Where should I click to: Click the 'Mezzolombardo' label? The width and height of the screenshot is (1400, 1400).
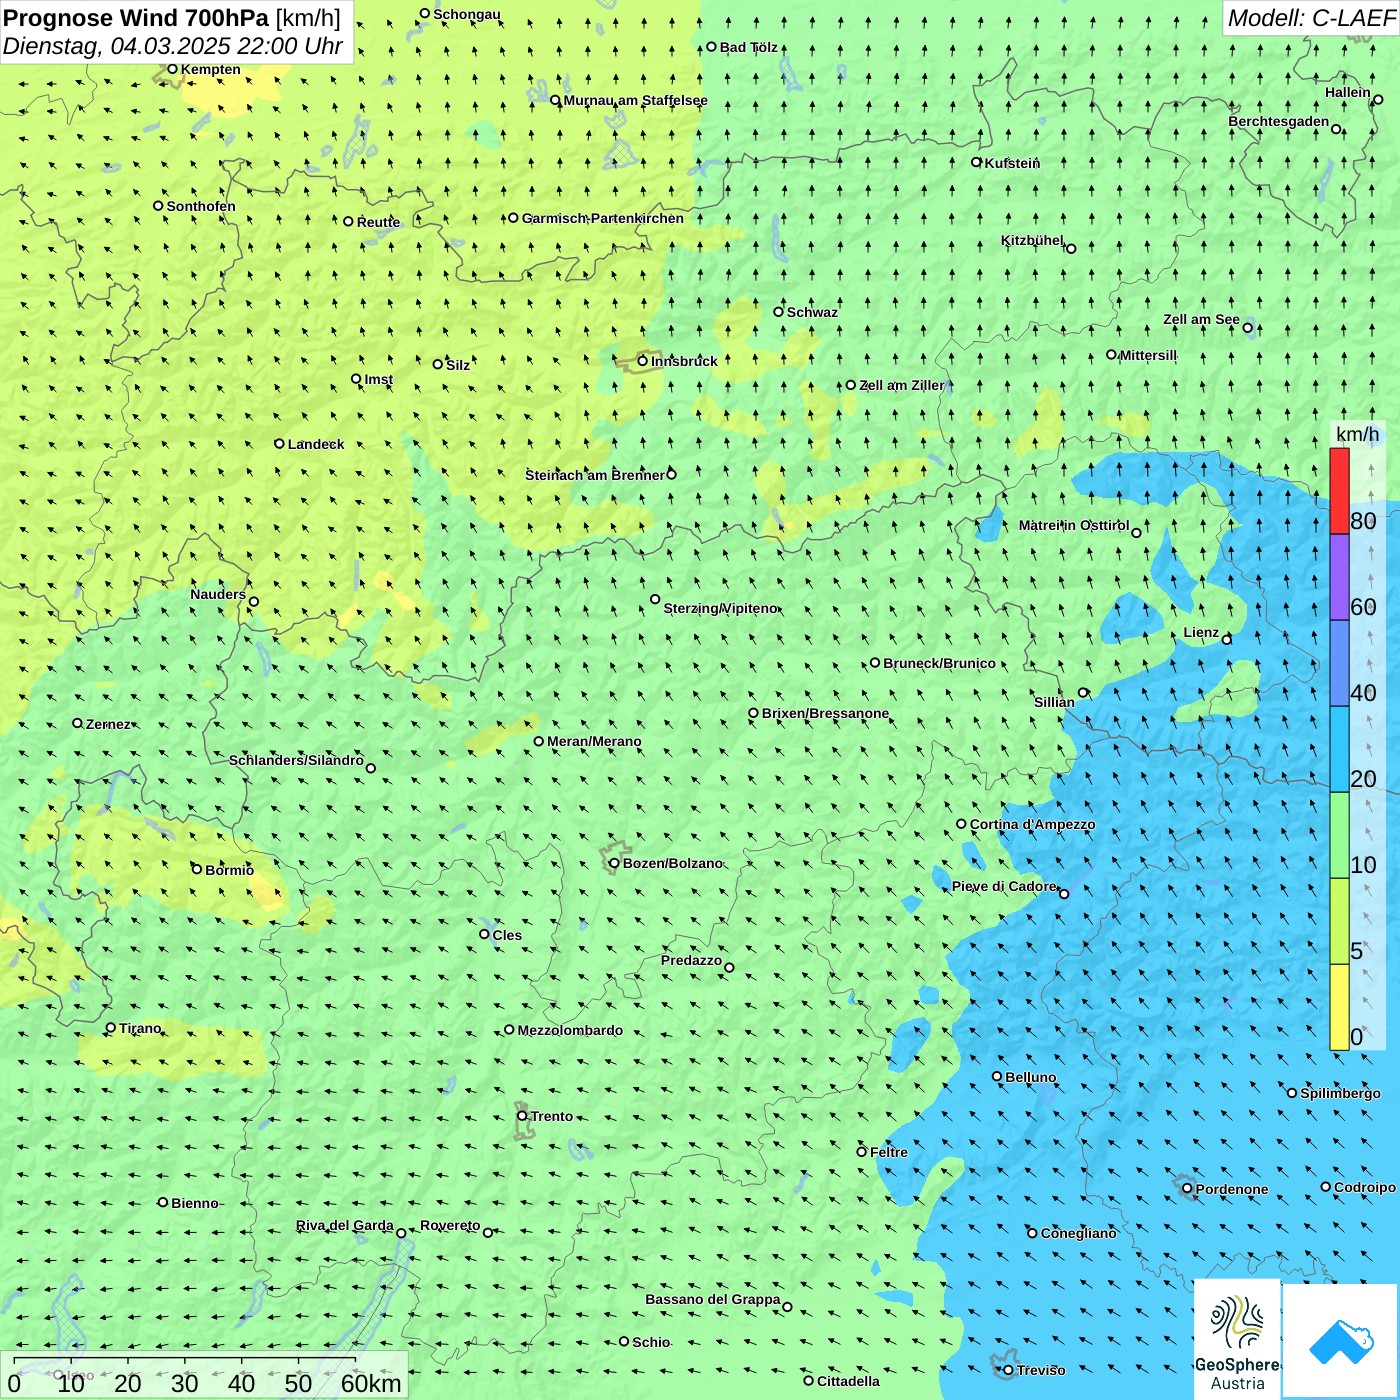click(570, 1030)
